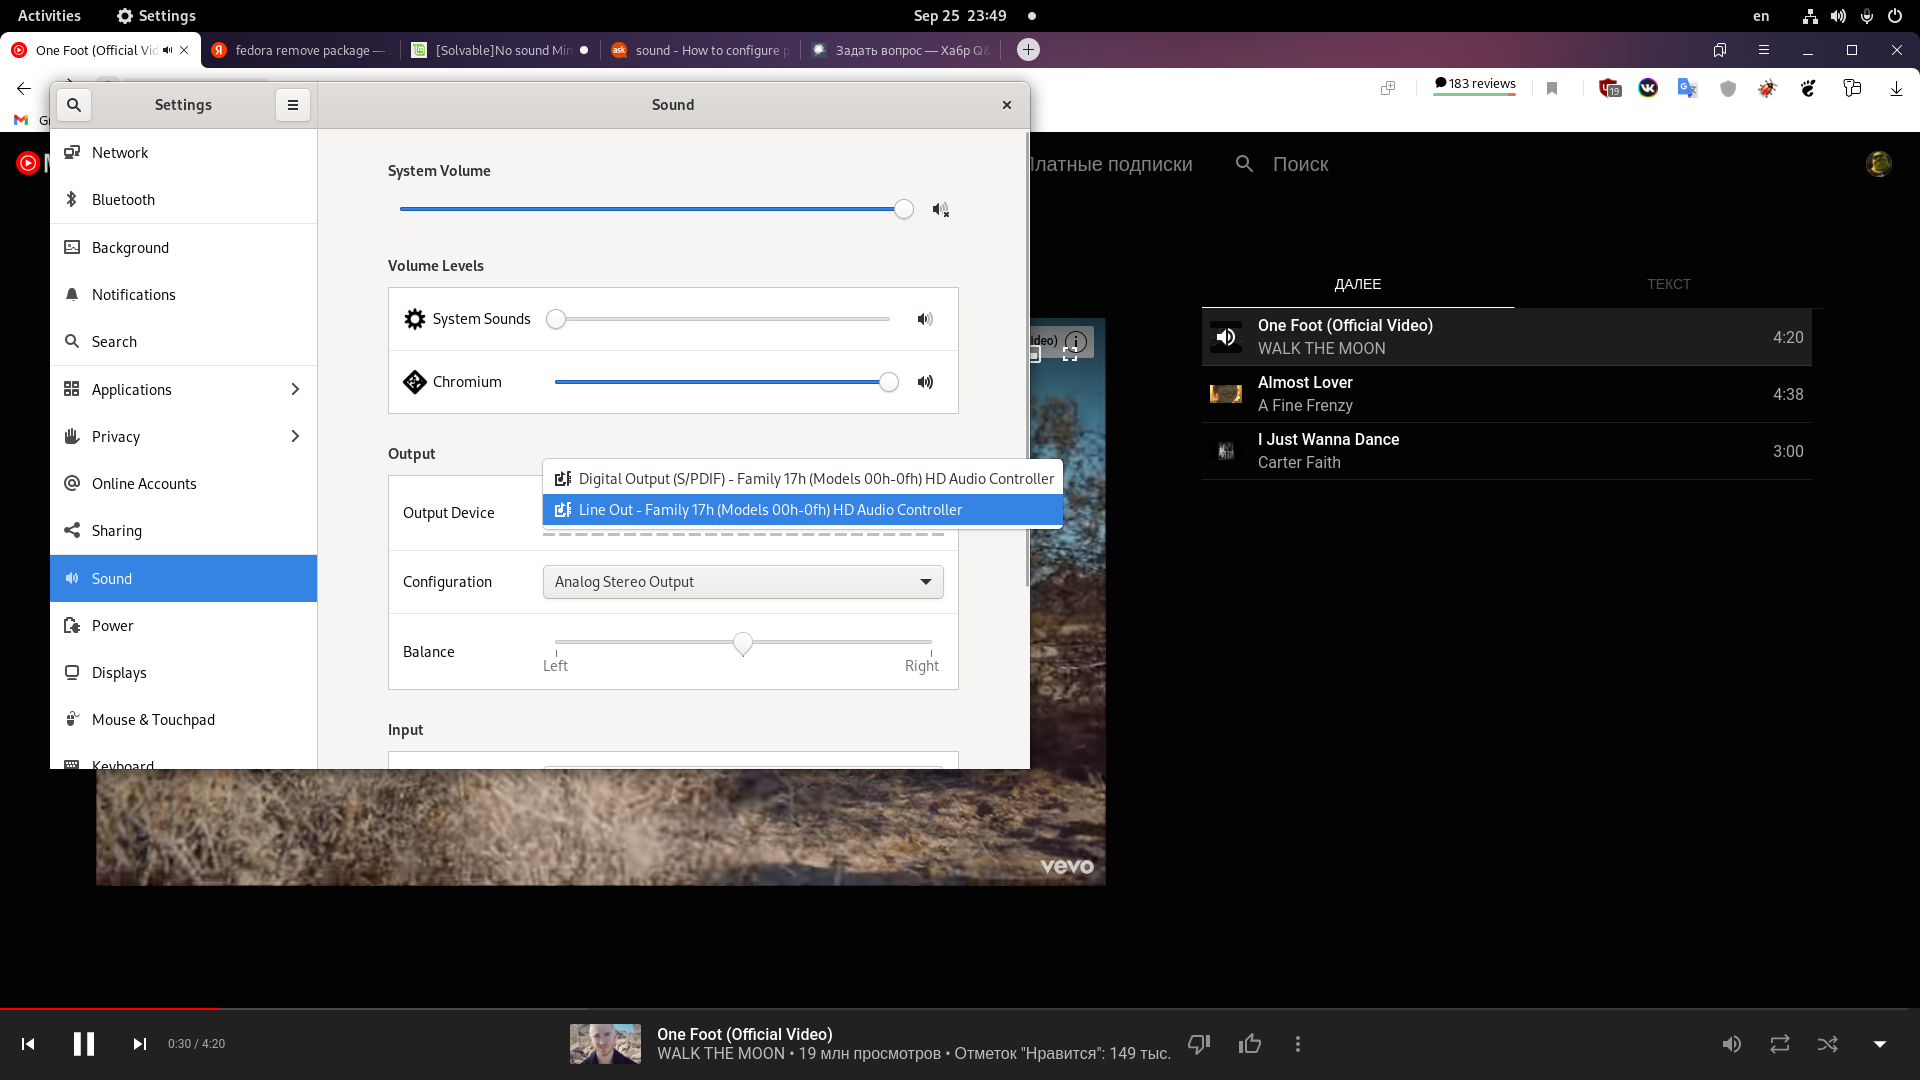Skip to previous track
The height and width of the screenshot is (1080, 1920).
point(28,1044)
